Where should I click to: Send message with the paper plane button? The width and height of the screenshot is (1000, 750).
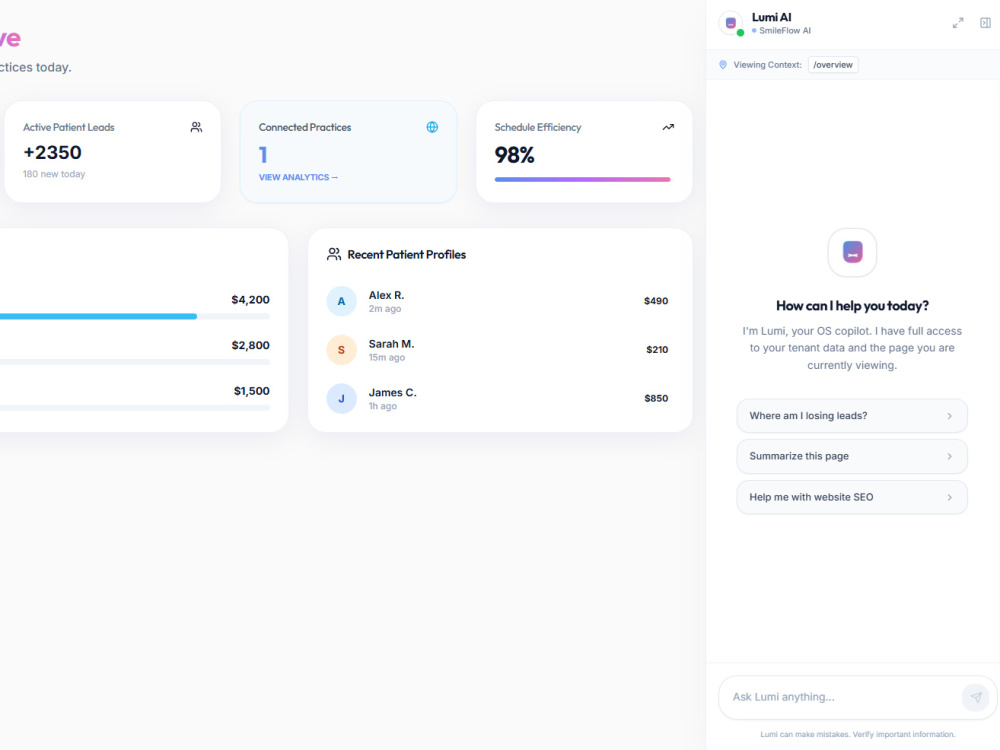tap(976, 697)
